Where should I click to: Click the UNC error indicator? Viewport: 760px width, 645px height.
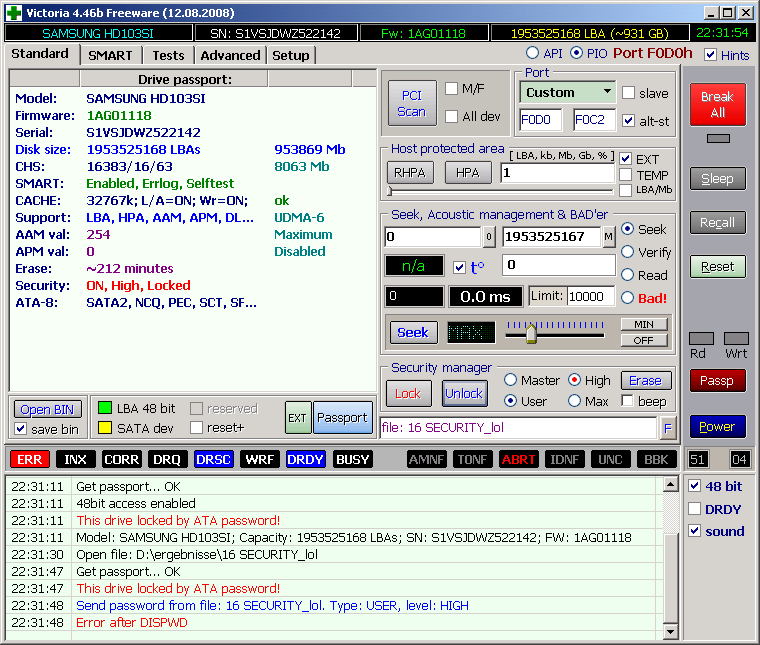[610, 459]
